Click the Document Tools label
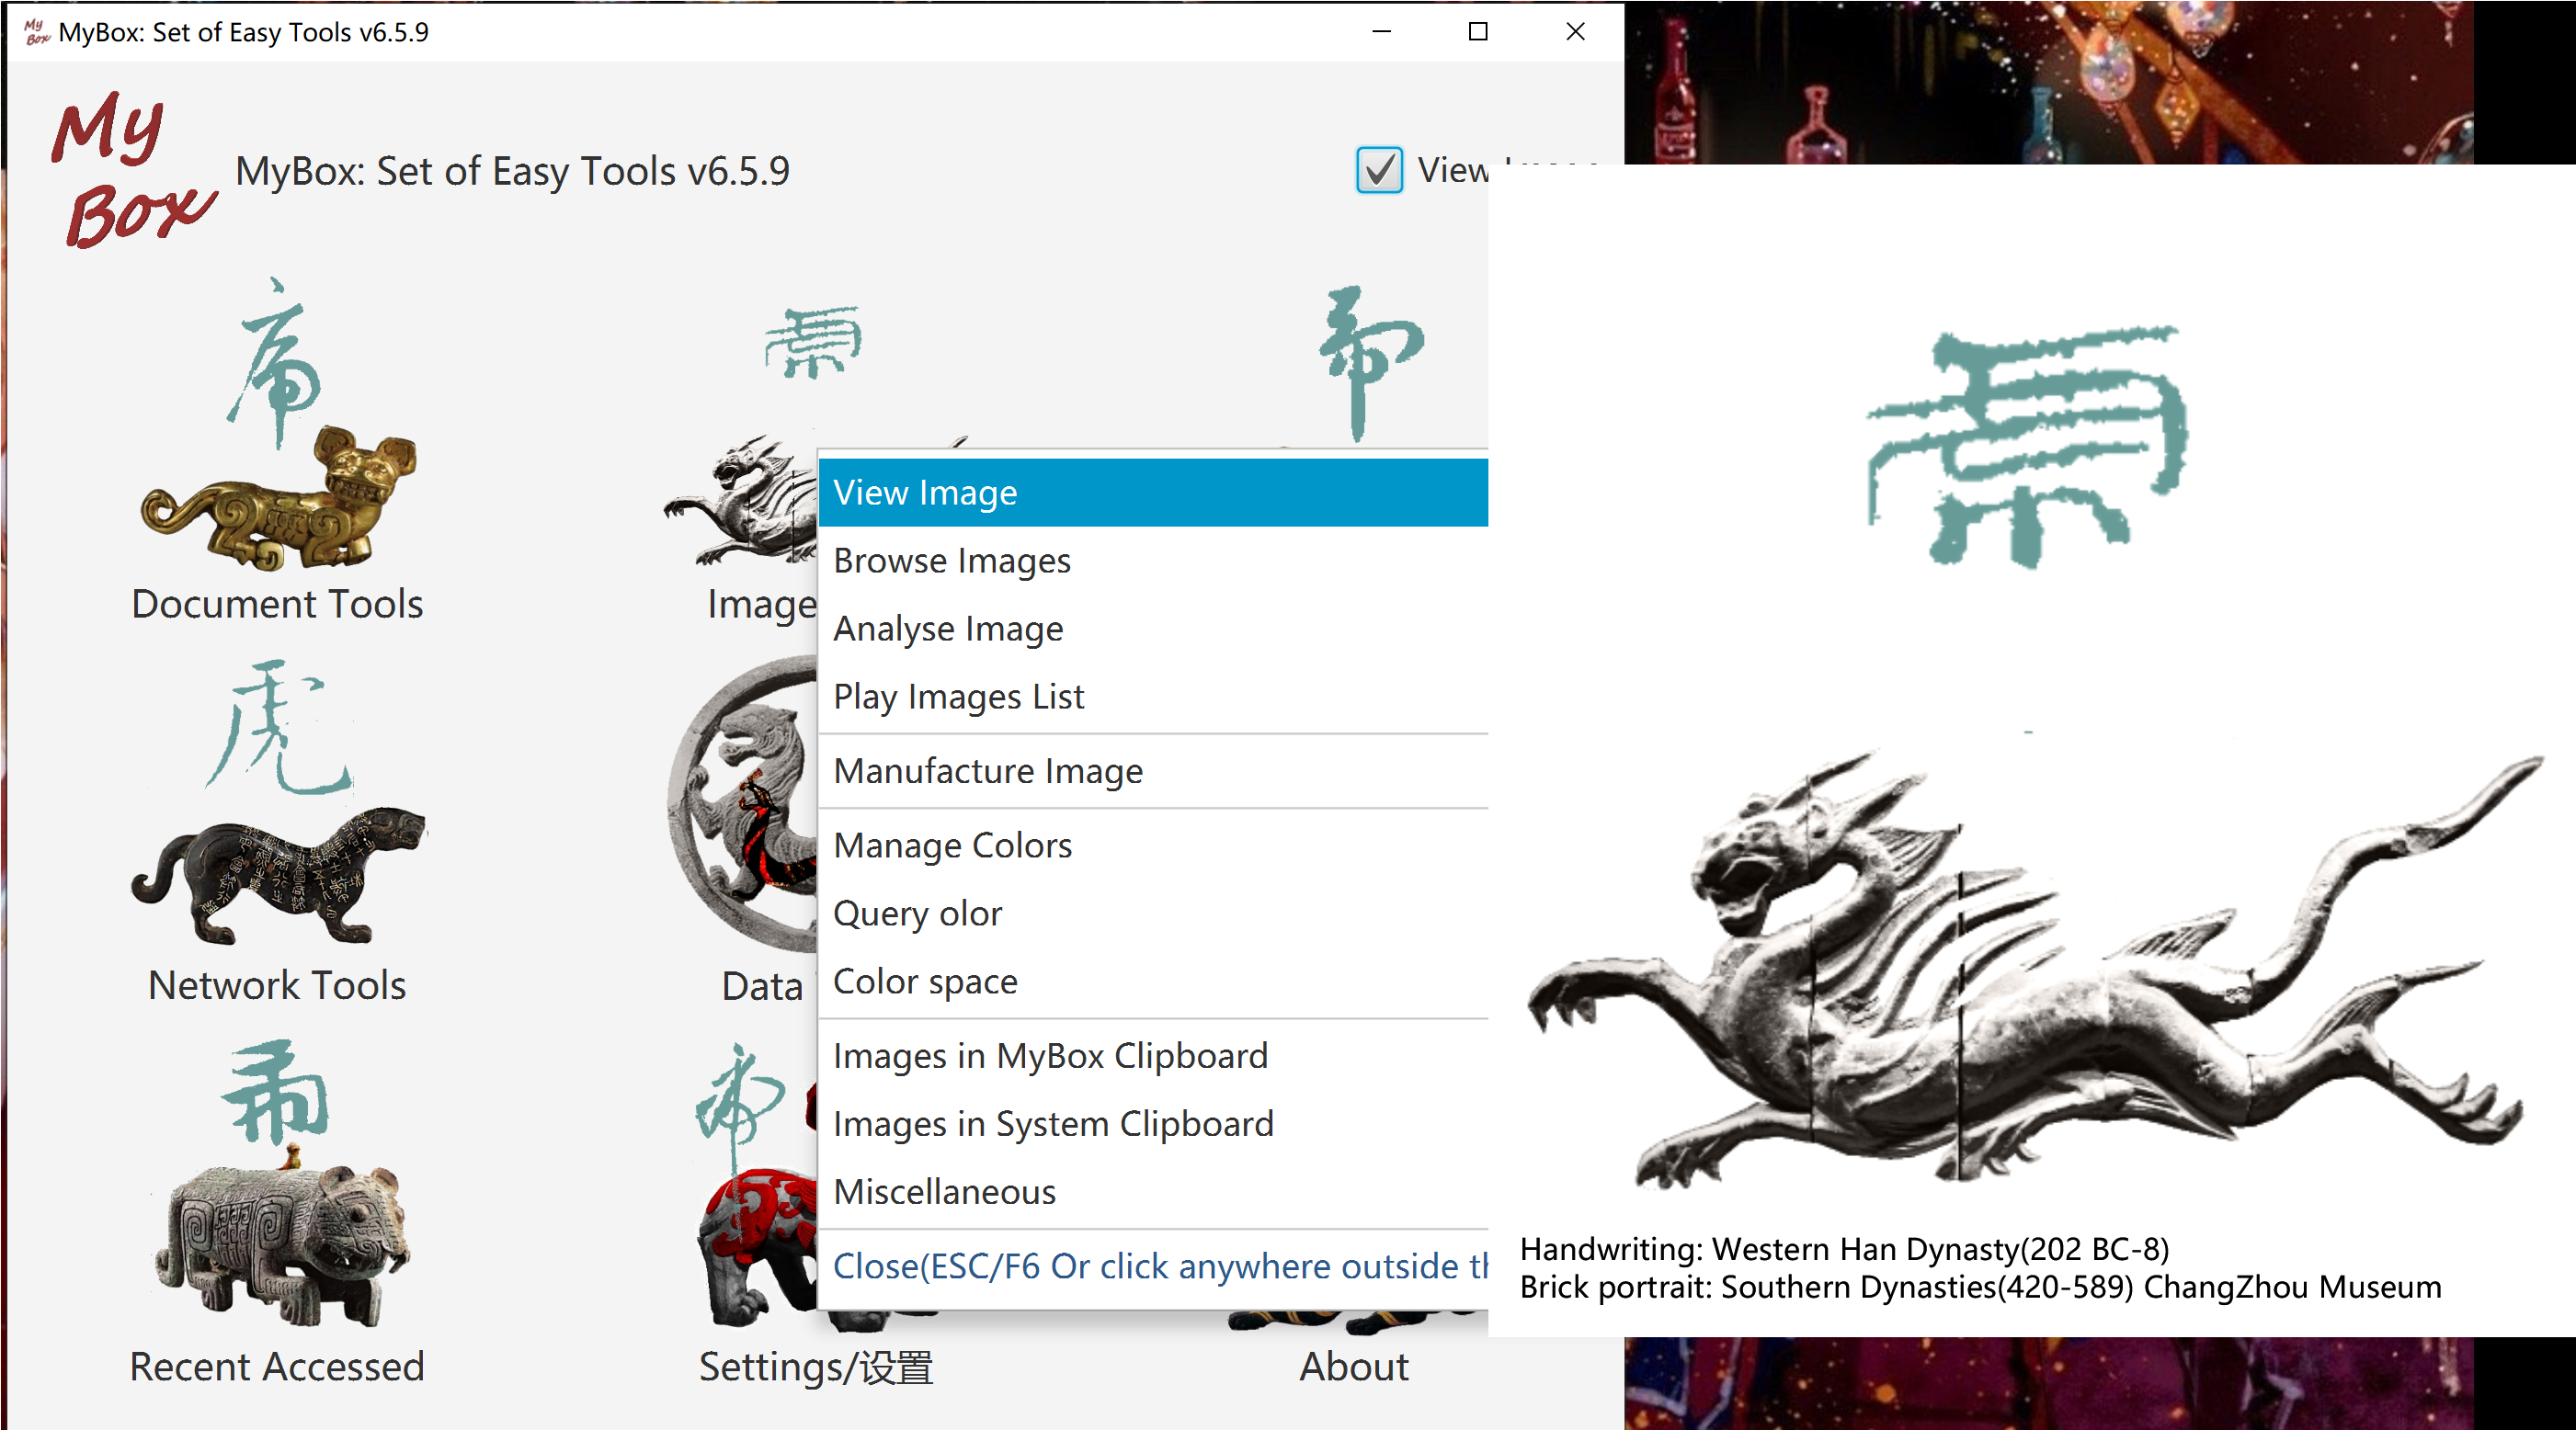This screenshot has height=1430, width=2576. click(x=278, y=604)
